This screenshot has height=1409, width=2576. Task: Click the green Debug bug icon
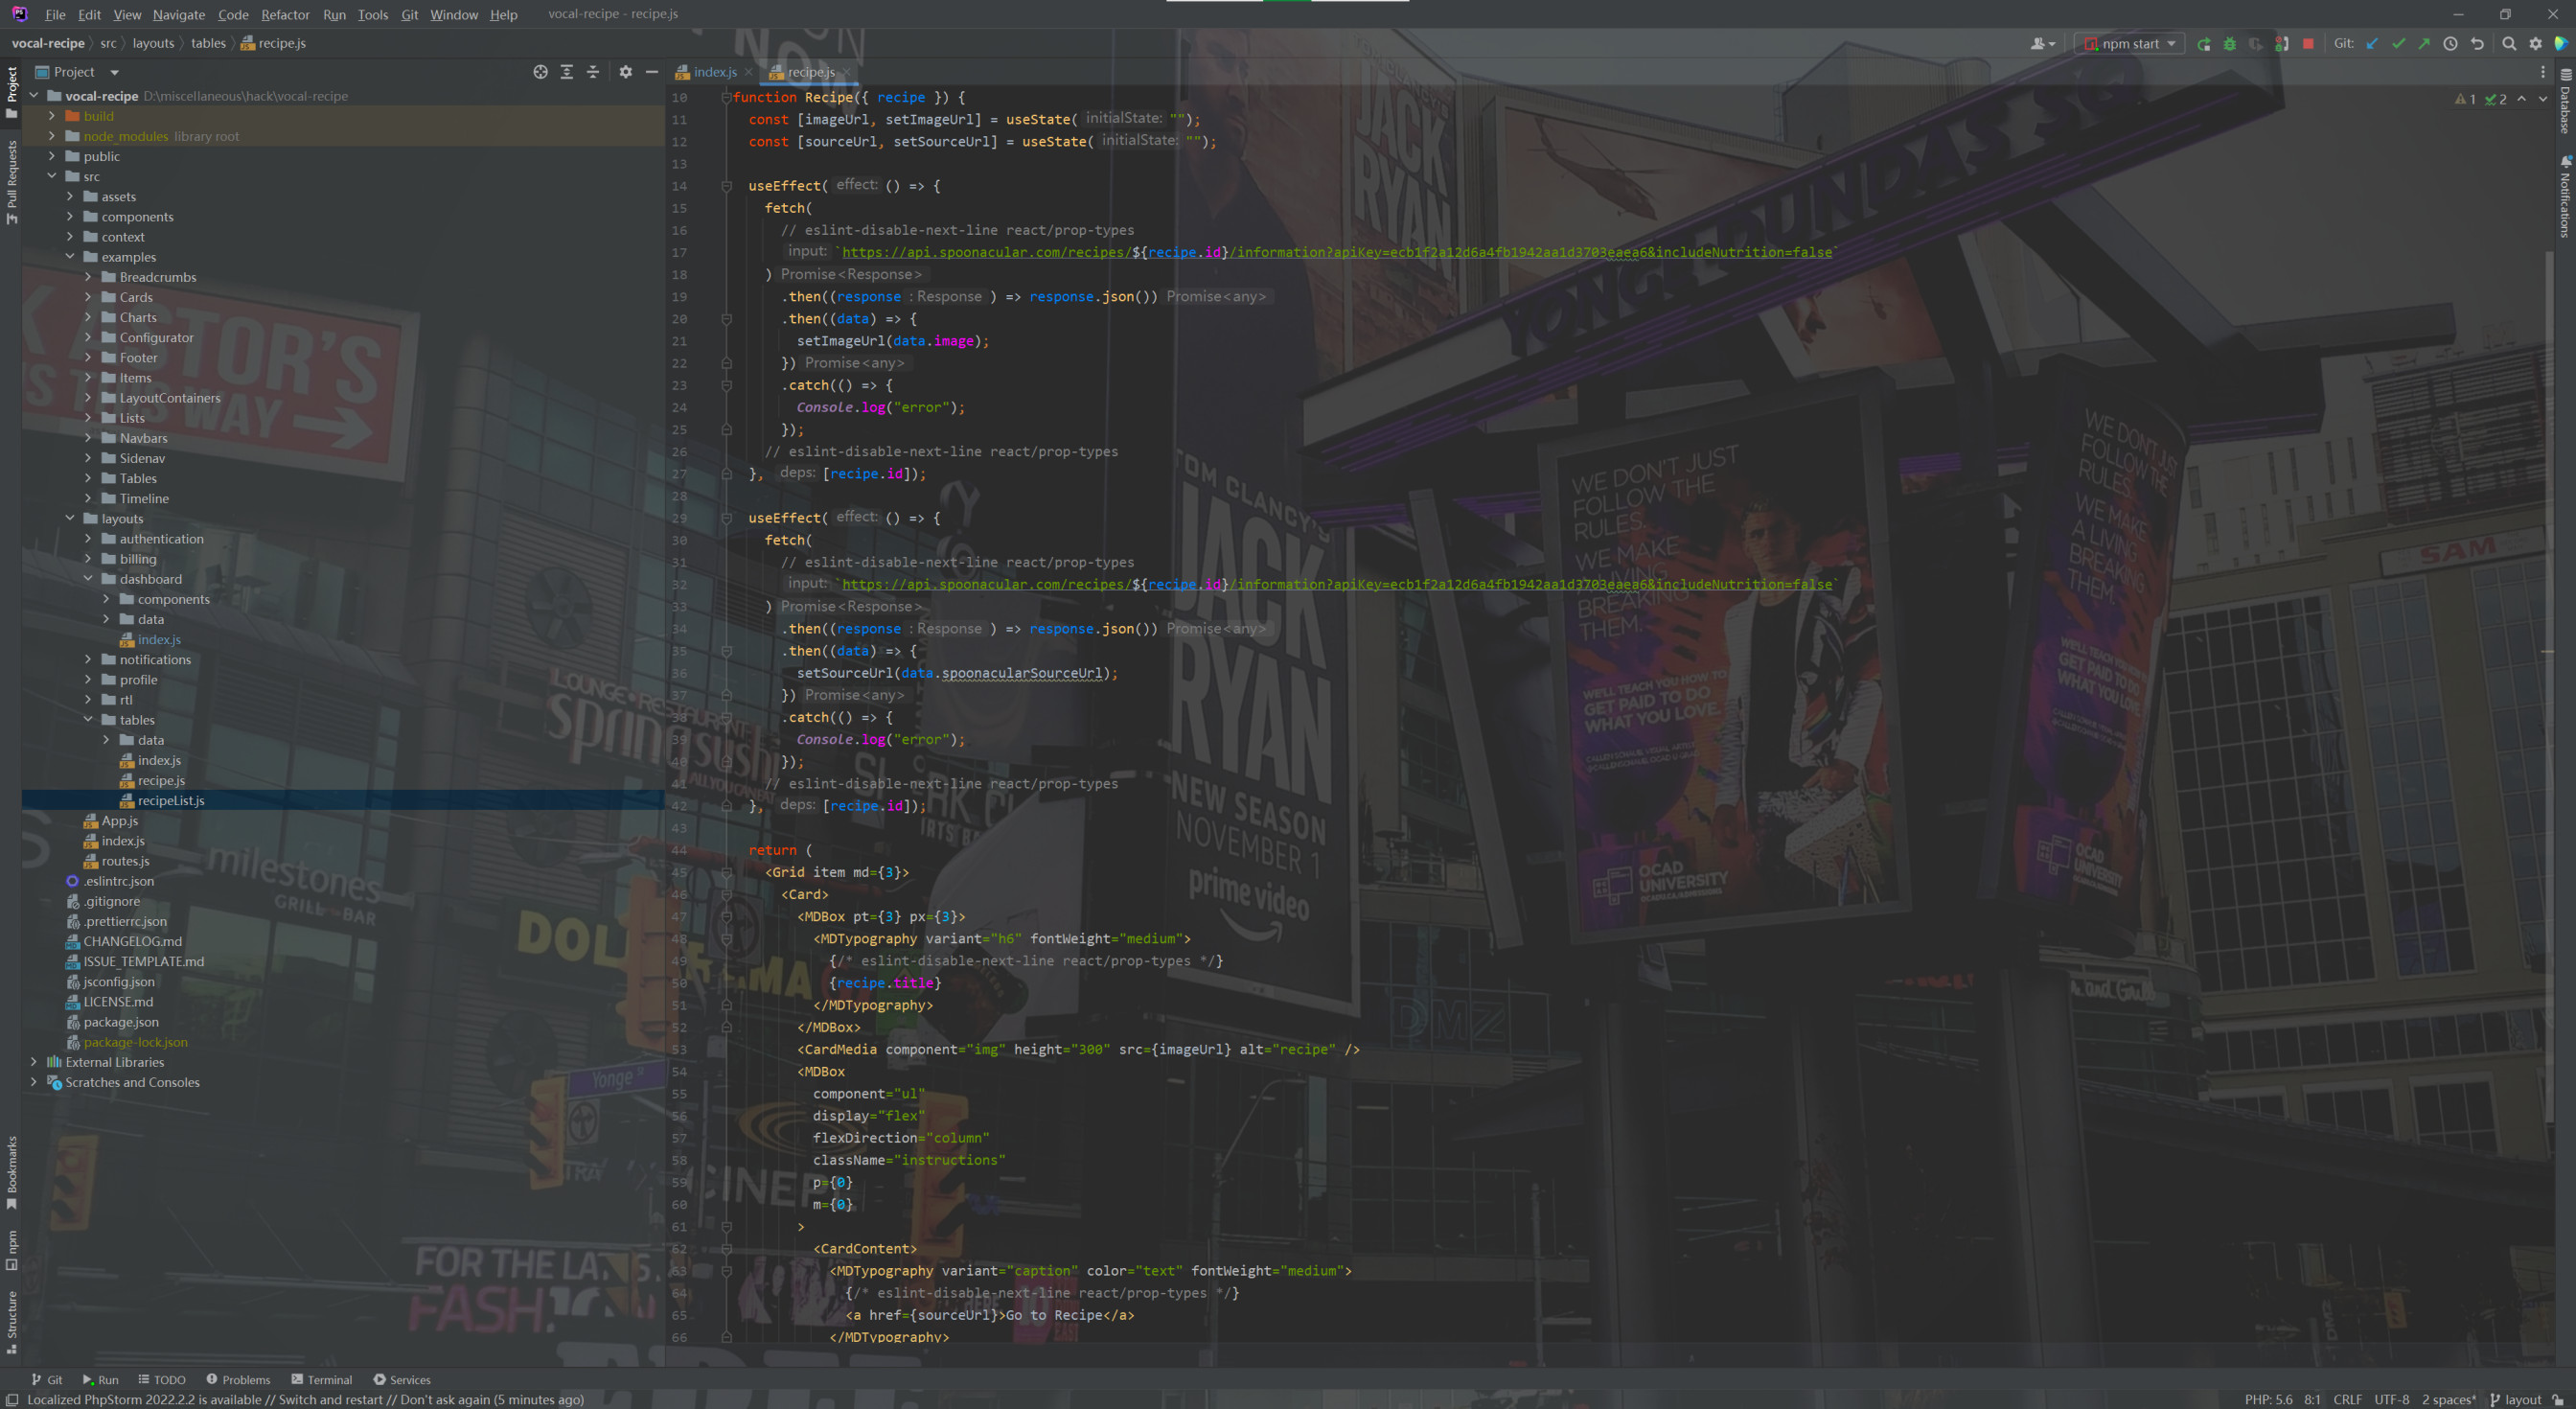pyautogui.click(x=2229, y=44)
